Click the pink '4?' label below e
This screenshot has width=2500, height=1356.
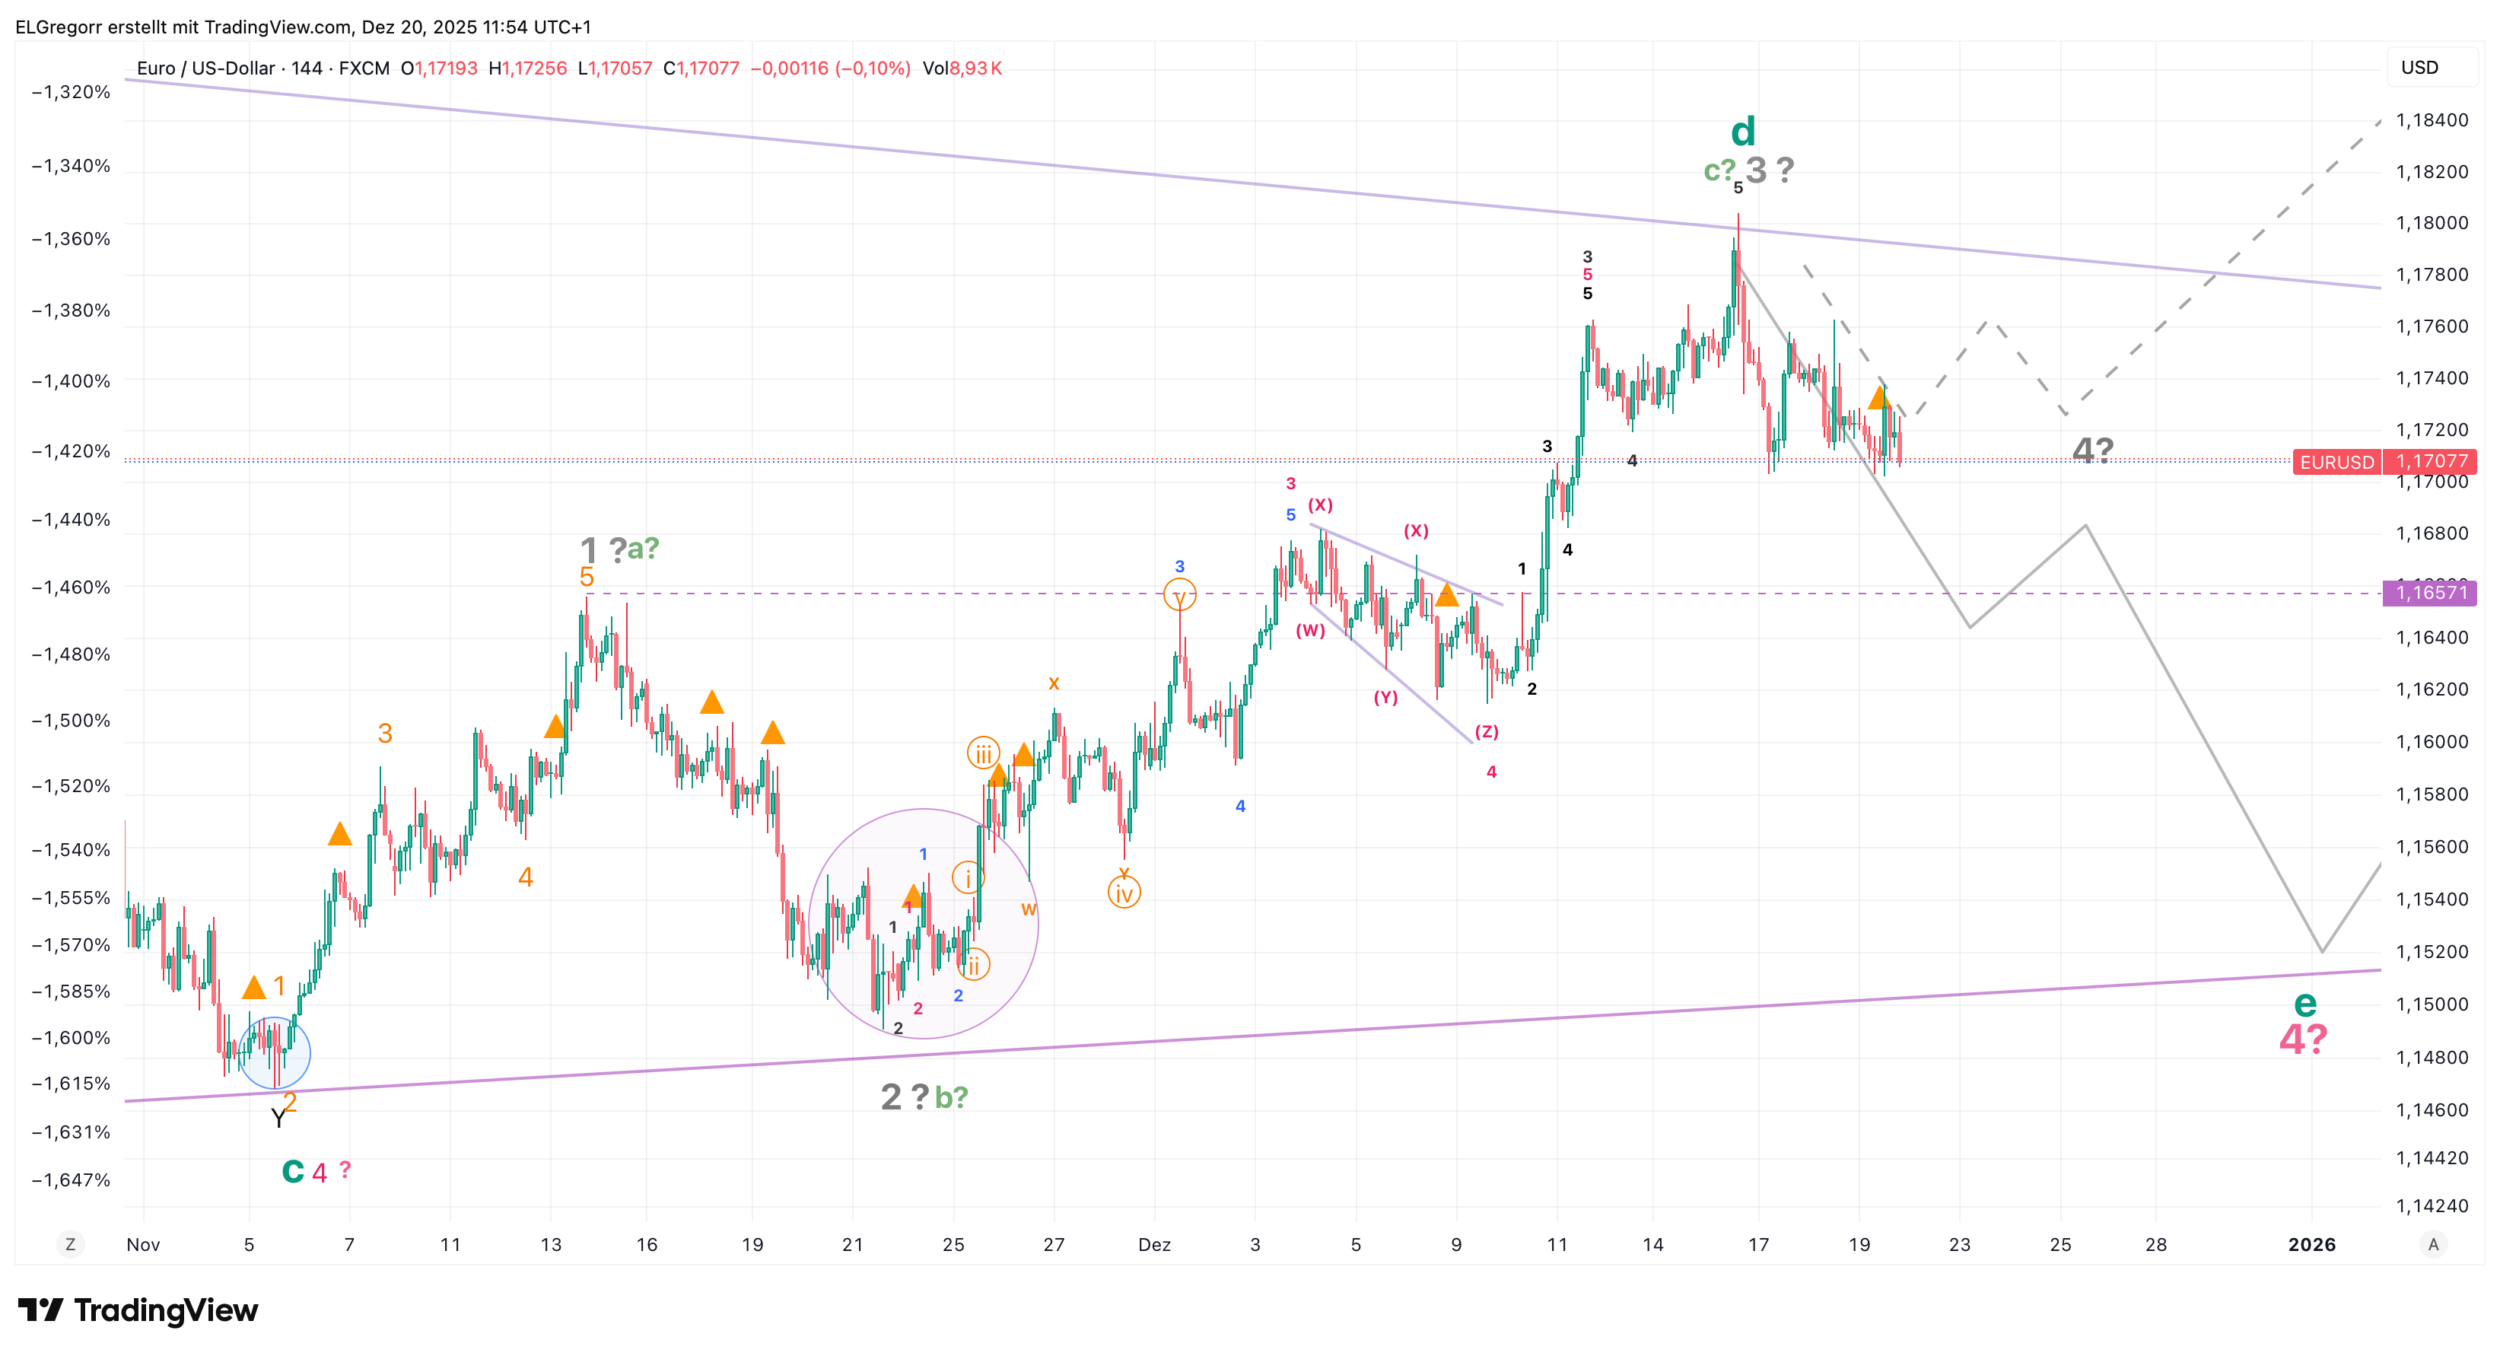[2302, 1040]
